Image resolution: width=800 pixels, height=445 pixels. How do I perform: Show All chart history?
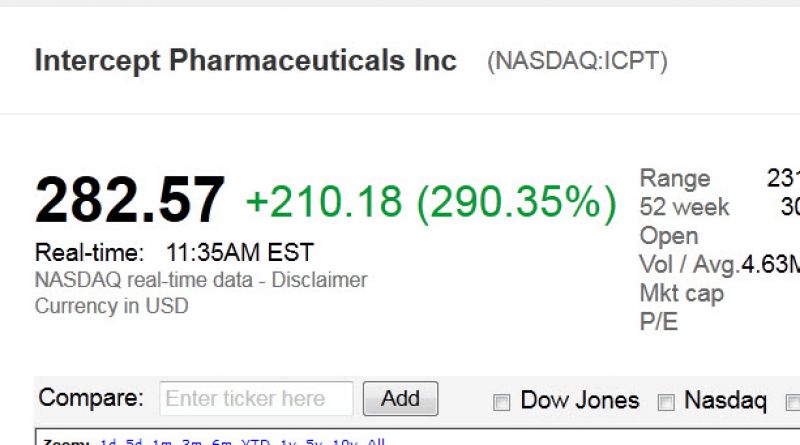[376, 441]
